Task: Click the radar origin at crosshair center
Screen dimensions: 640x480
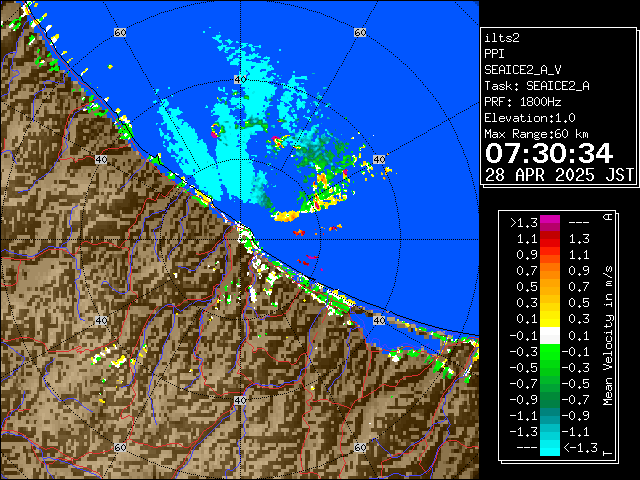Action: (240, 240)
